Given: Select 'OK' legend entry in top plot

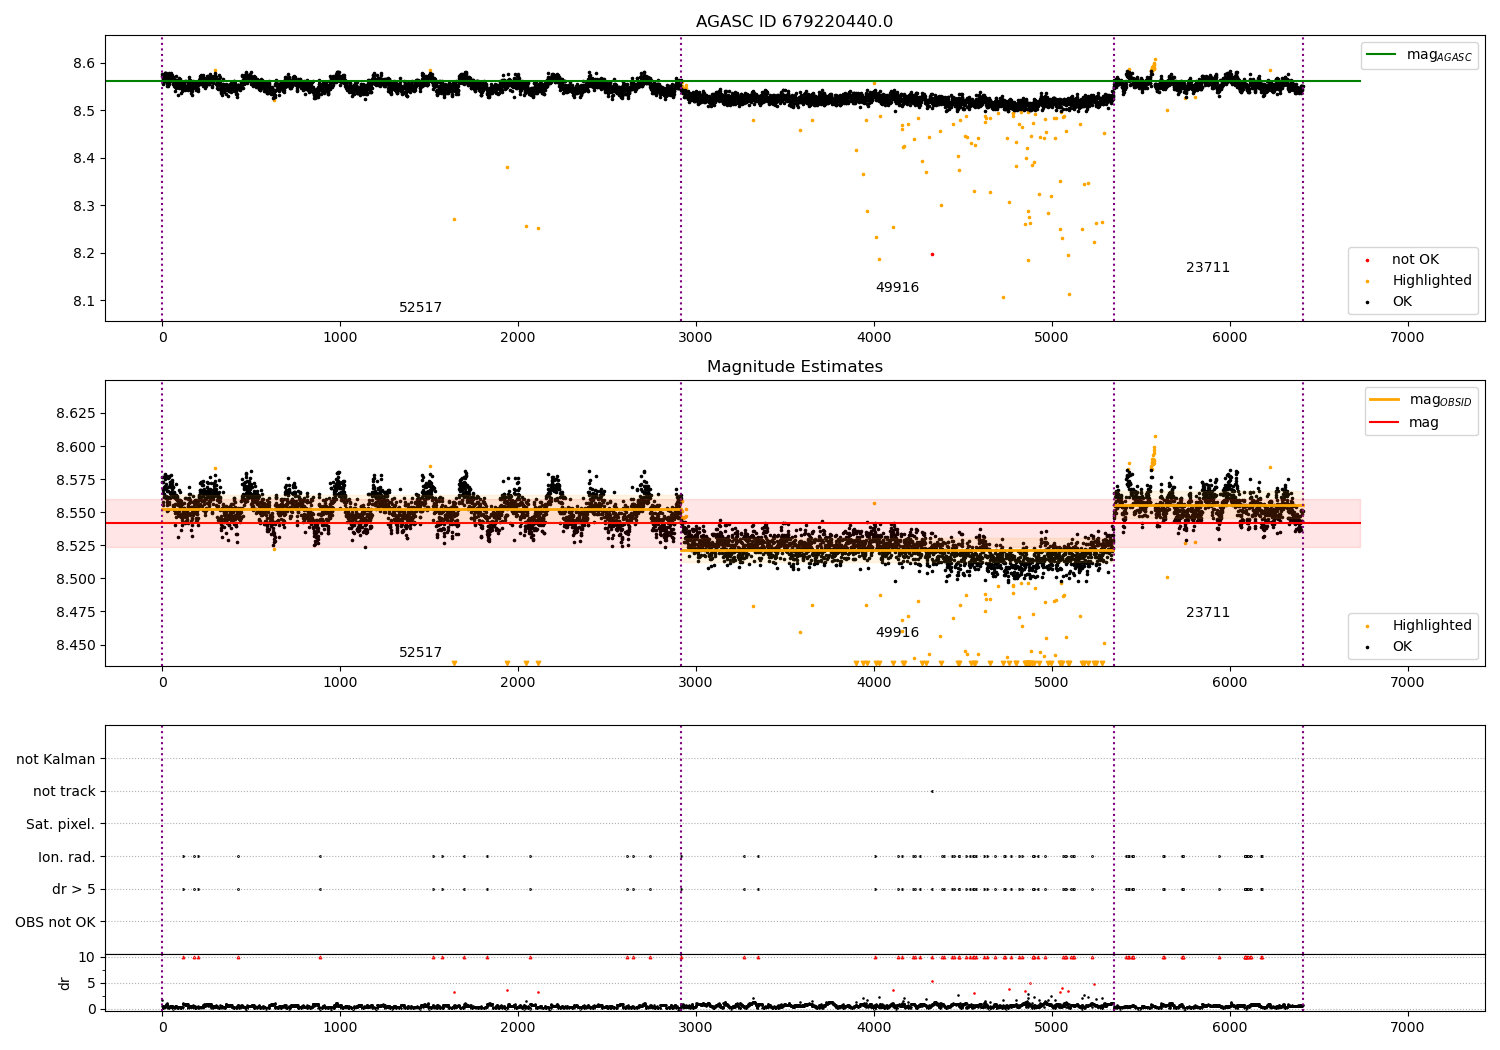Looking at the screenshot, I should [x=1389, y=302].
